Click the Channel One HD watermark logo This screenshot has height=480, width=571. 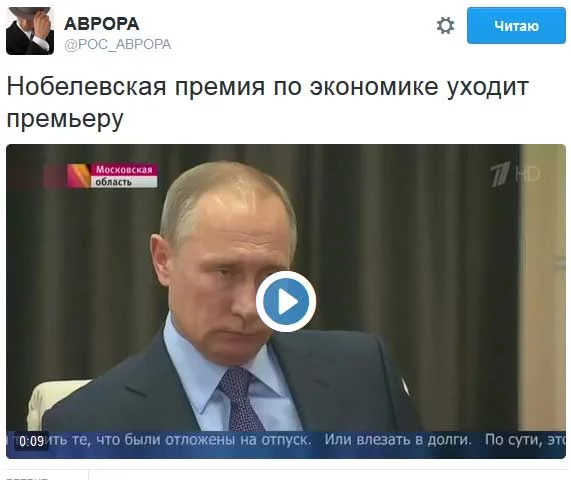click(515, 174)
